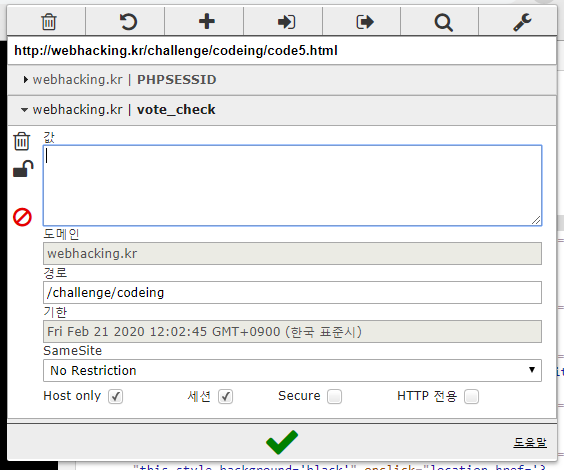
Task: Save cookie changes with green checkmark
Action: (x=282, y=442)
